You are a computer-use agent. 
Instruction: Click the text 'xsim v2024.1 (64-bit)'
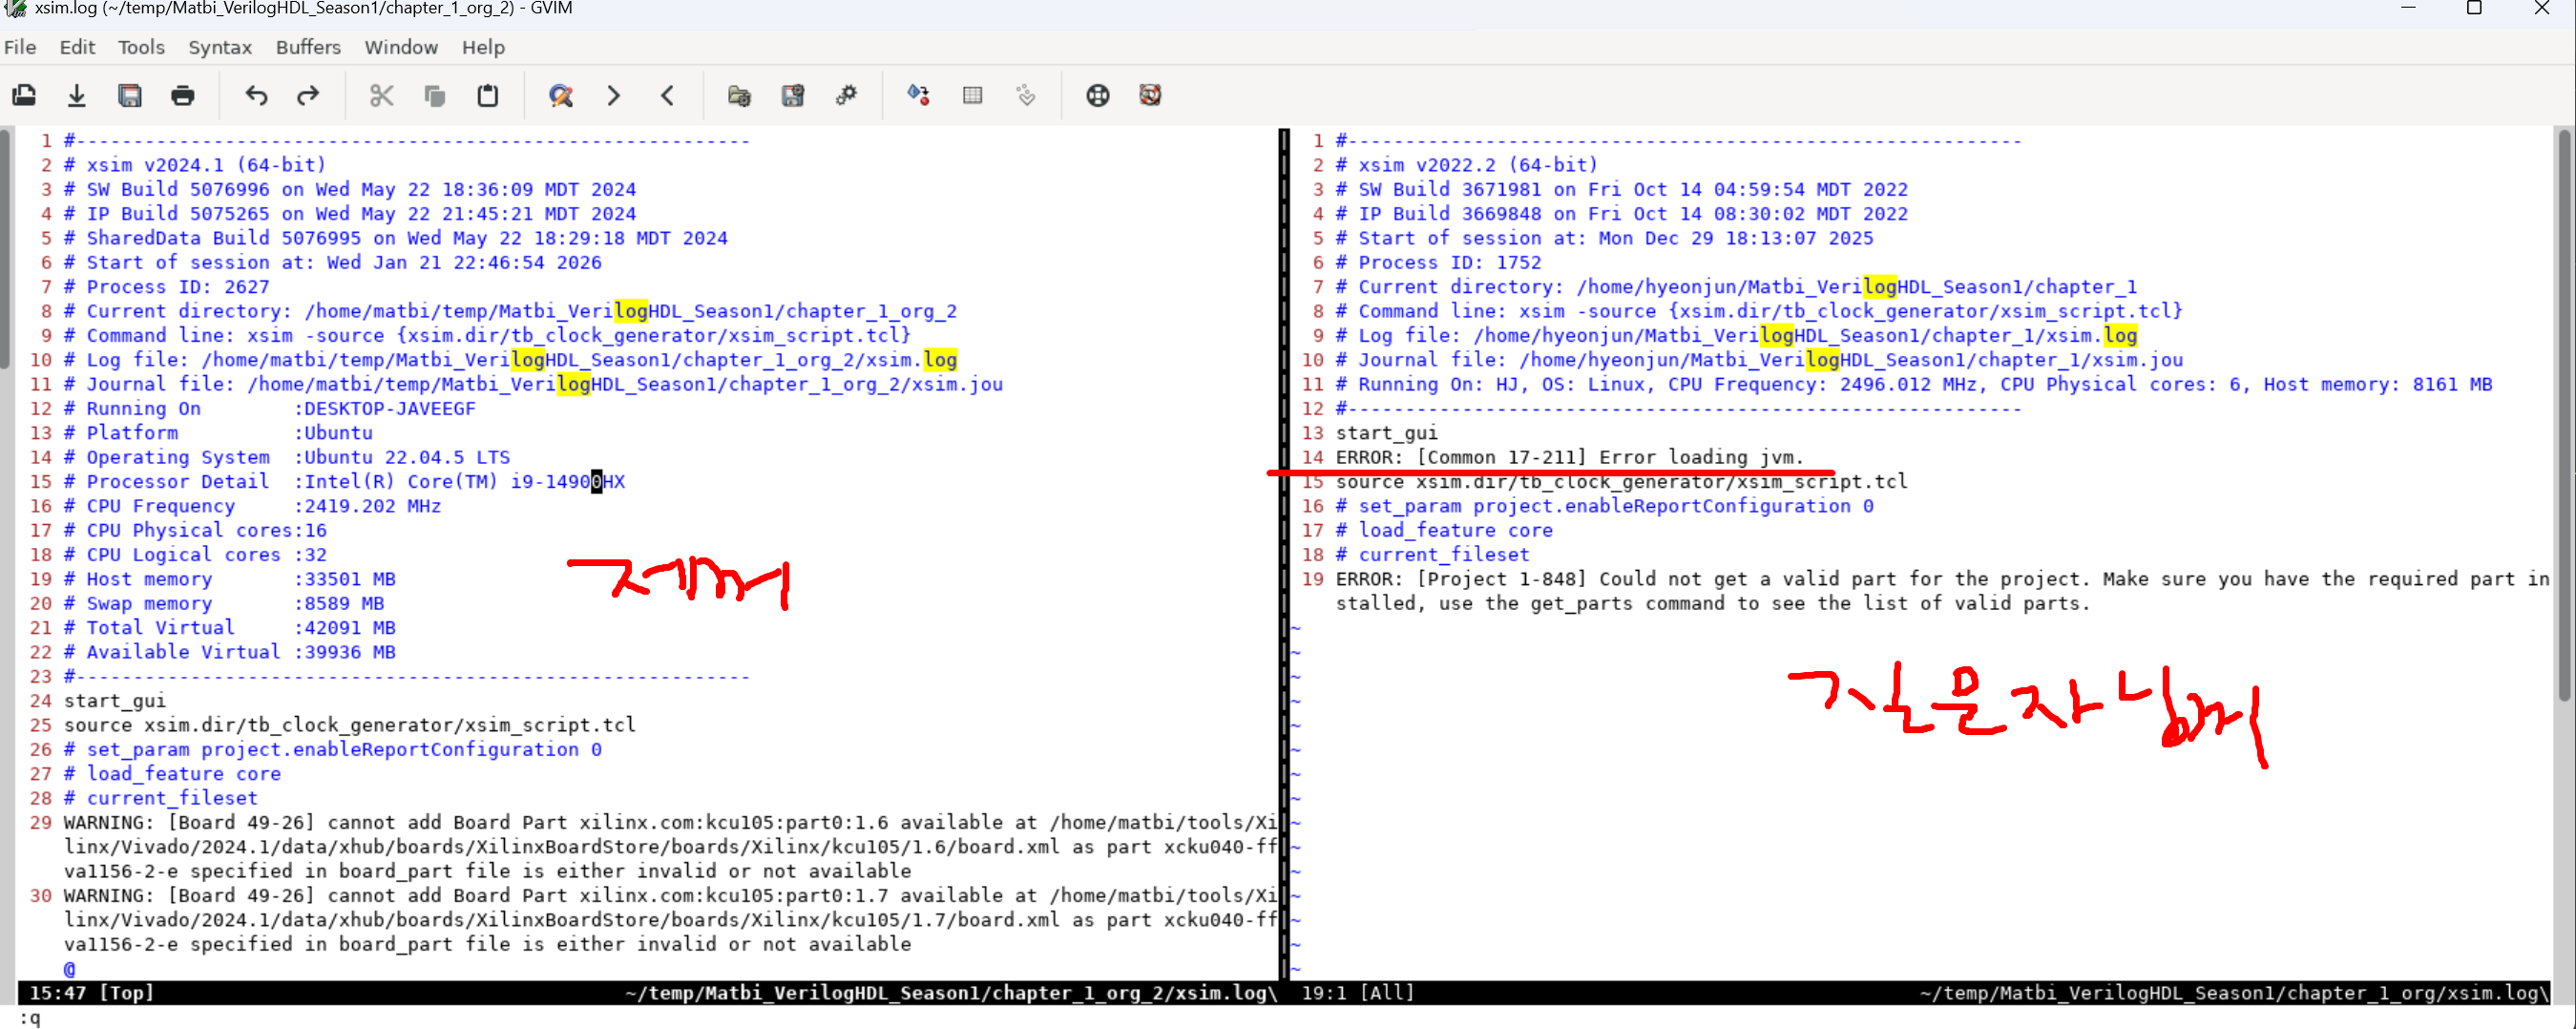click(206, 165)
